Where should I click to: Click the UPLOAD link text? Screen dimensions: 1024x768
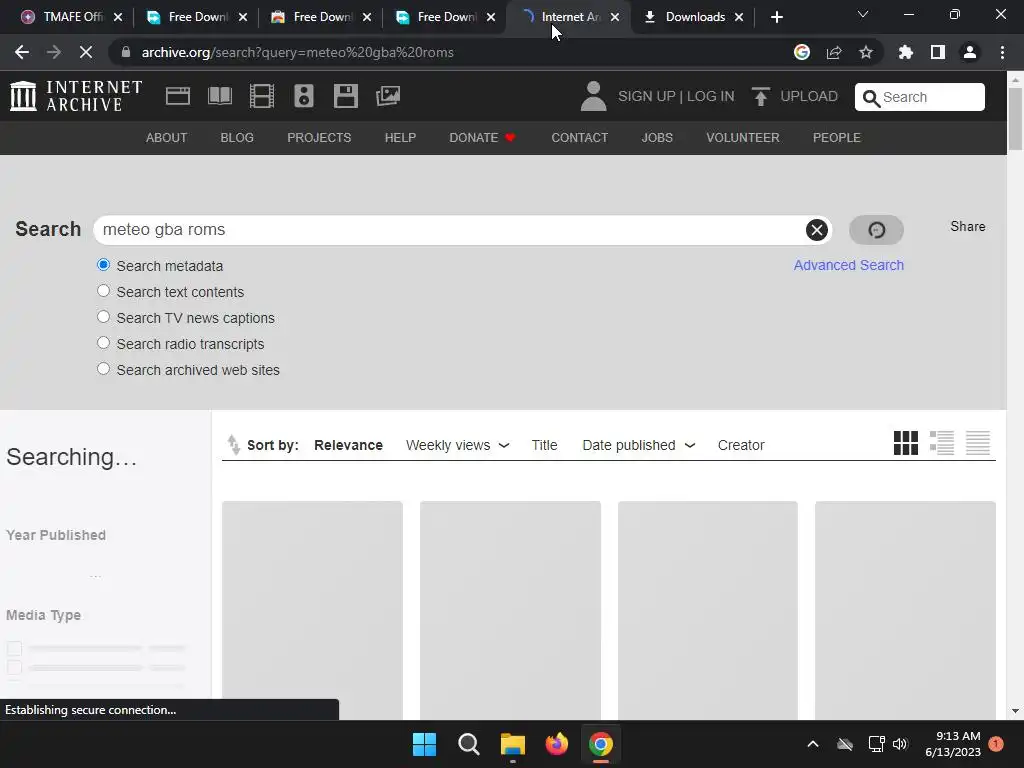808,96
